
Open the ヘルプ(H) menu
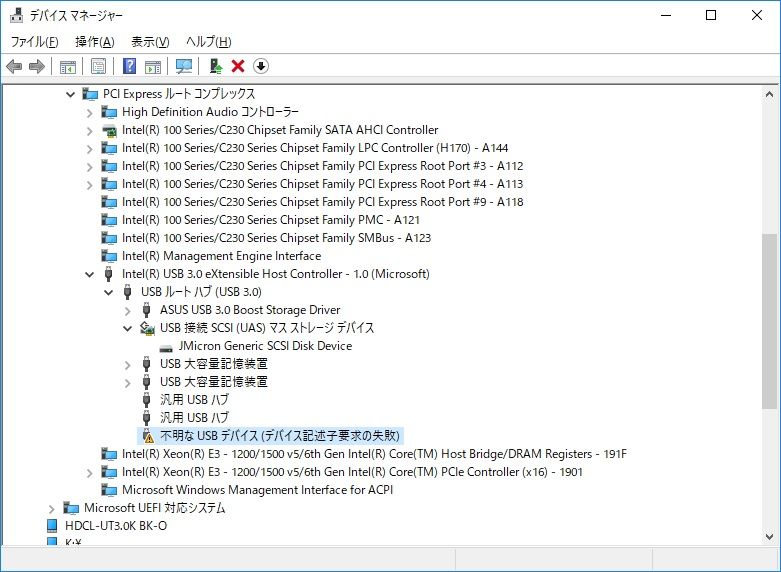209,41
